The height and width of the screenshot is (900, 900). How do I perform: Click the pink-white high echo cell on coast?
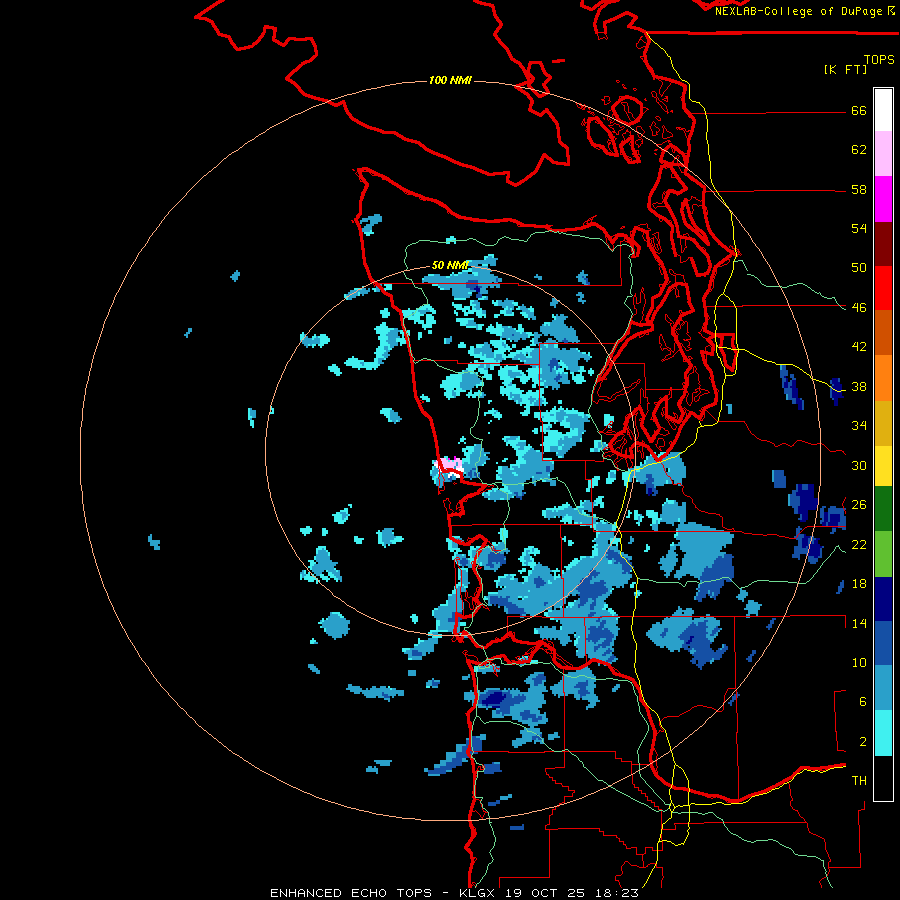click(x=449, y=466)
